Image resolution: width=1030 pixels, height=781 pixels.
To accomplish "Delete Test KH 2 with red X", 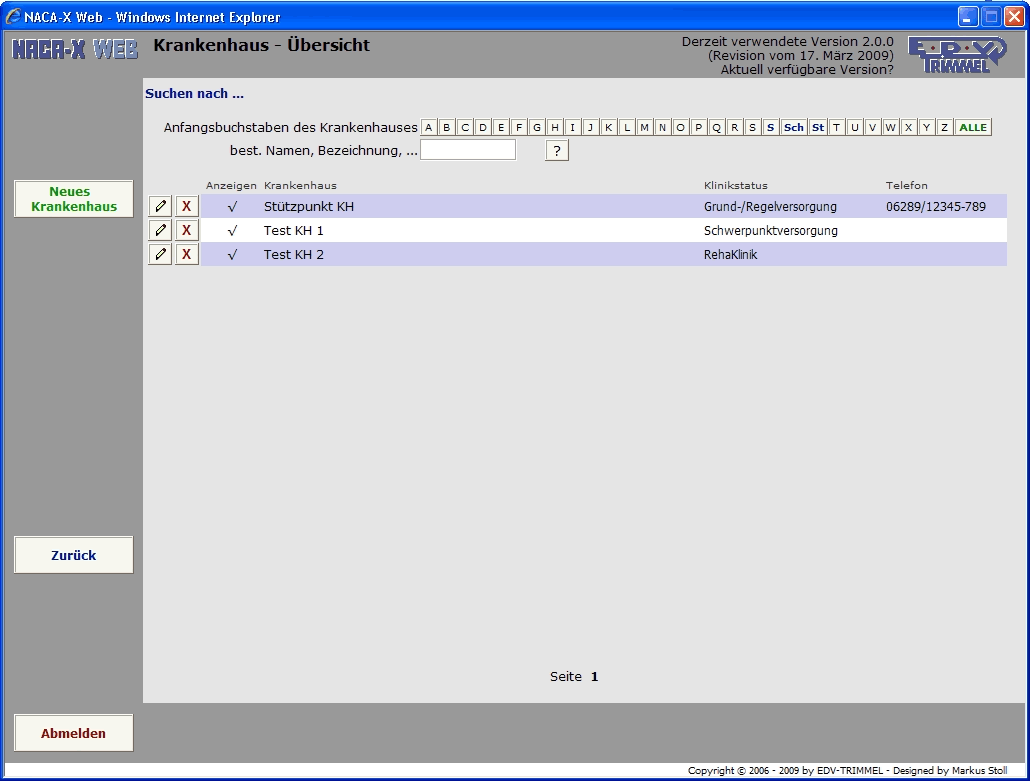I will tap(187, 254).
